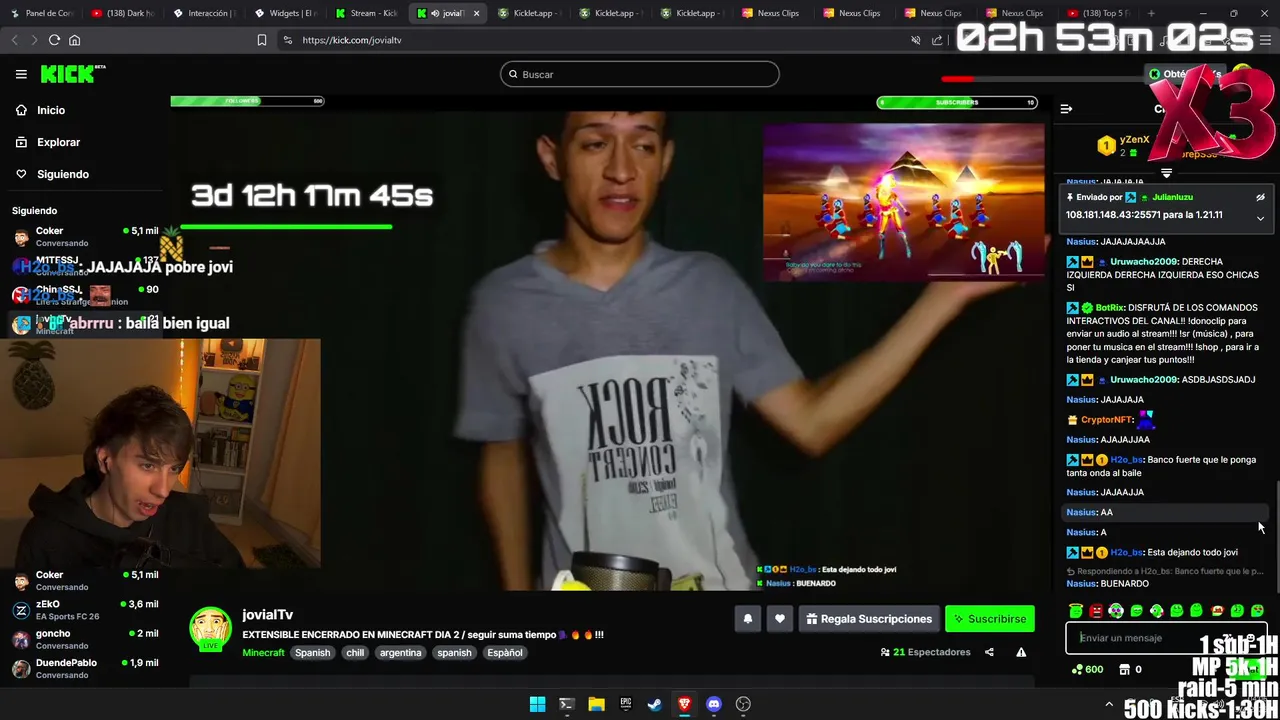
Task: Switch to the Panel de Con browser tab
Action: coord(40,13)
